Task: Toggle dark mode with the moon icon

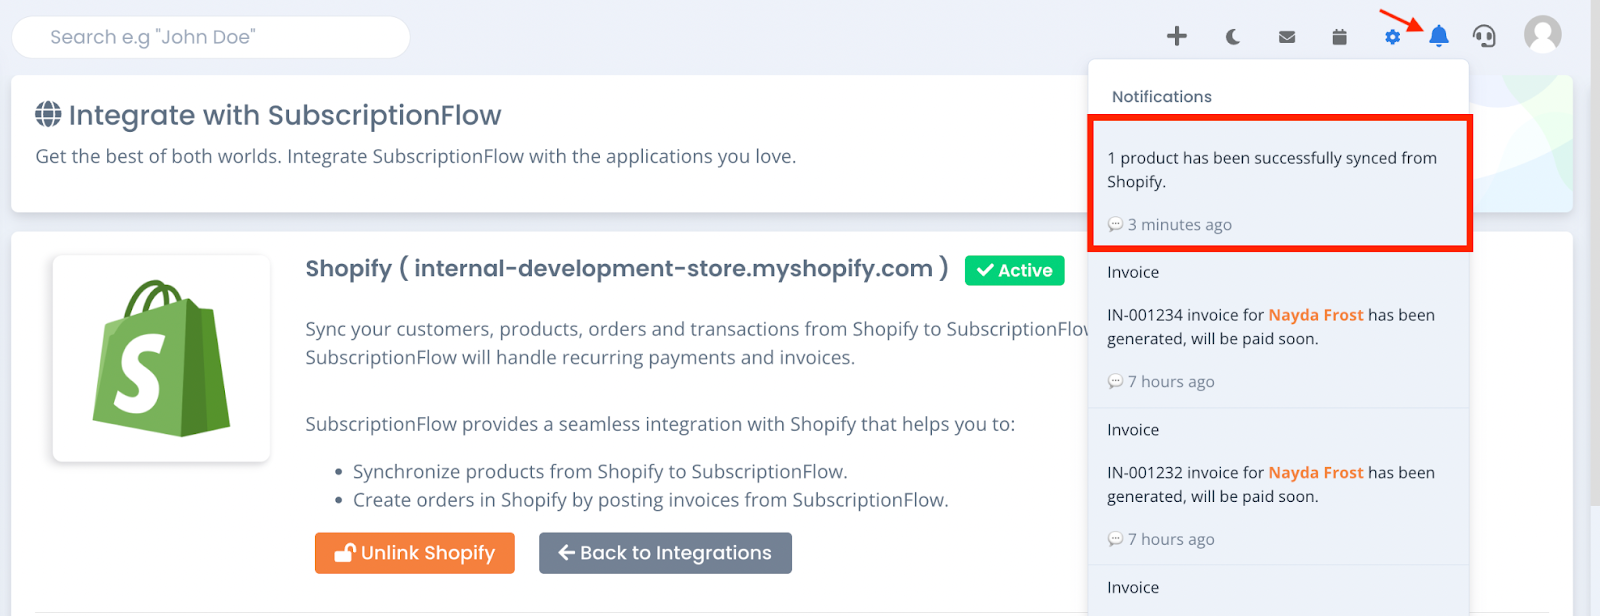Action: tap(1233, 37)
